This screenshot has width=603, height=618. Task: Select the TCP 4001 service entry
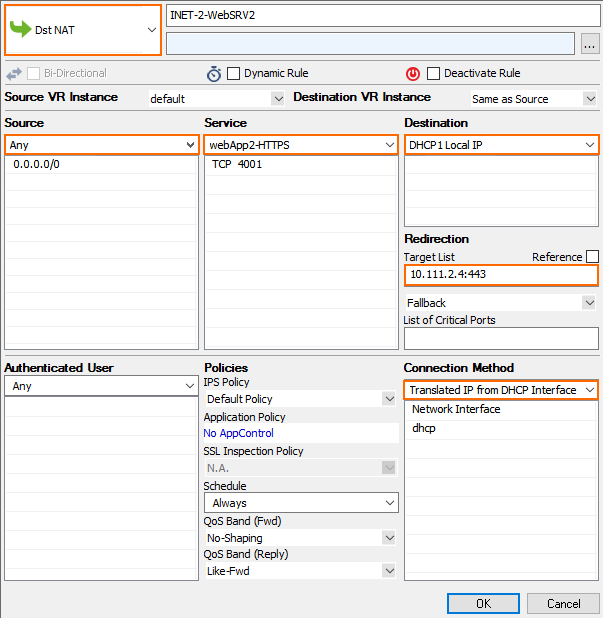point(301,164)
